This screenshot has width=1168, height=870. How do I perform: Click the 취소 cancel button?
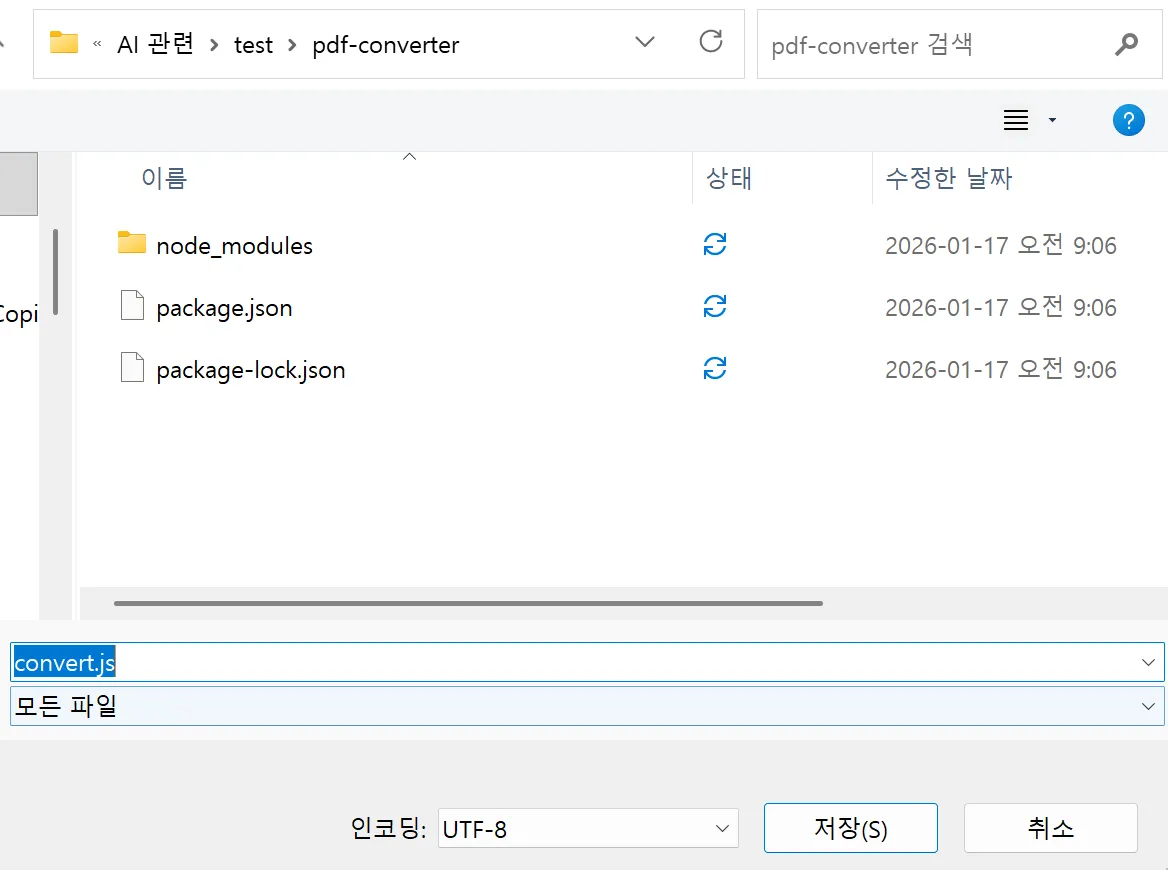click(x=1050, y=828)
